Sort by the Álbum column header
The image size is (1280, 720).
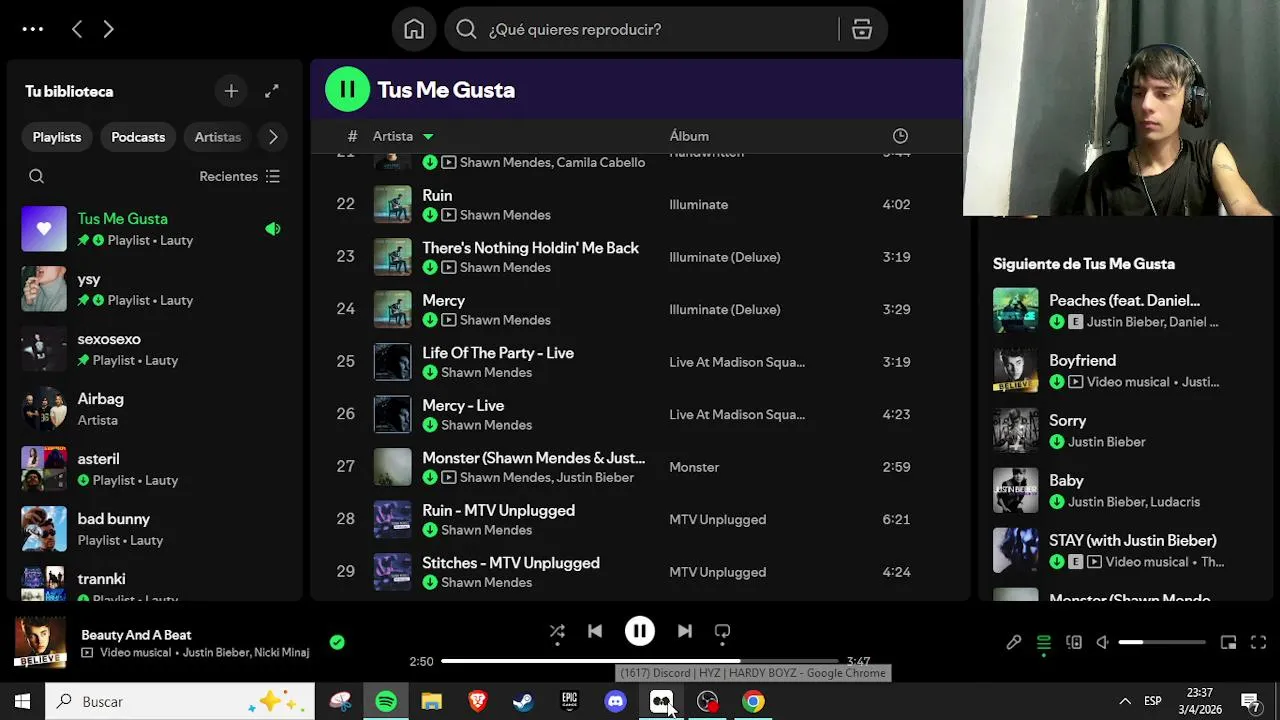coord(689,136)
